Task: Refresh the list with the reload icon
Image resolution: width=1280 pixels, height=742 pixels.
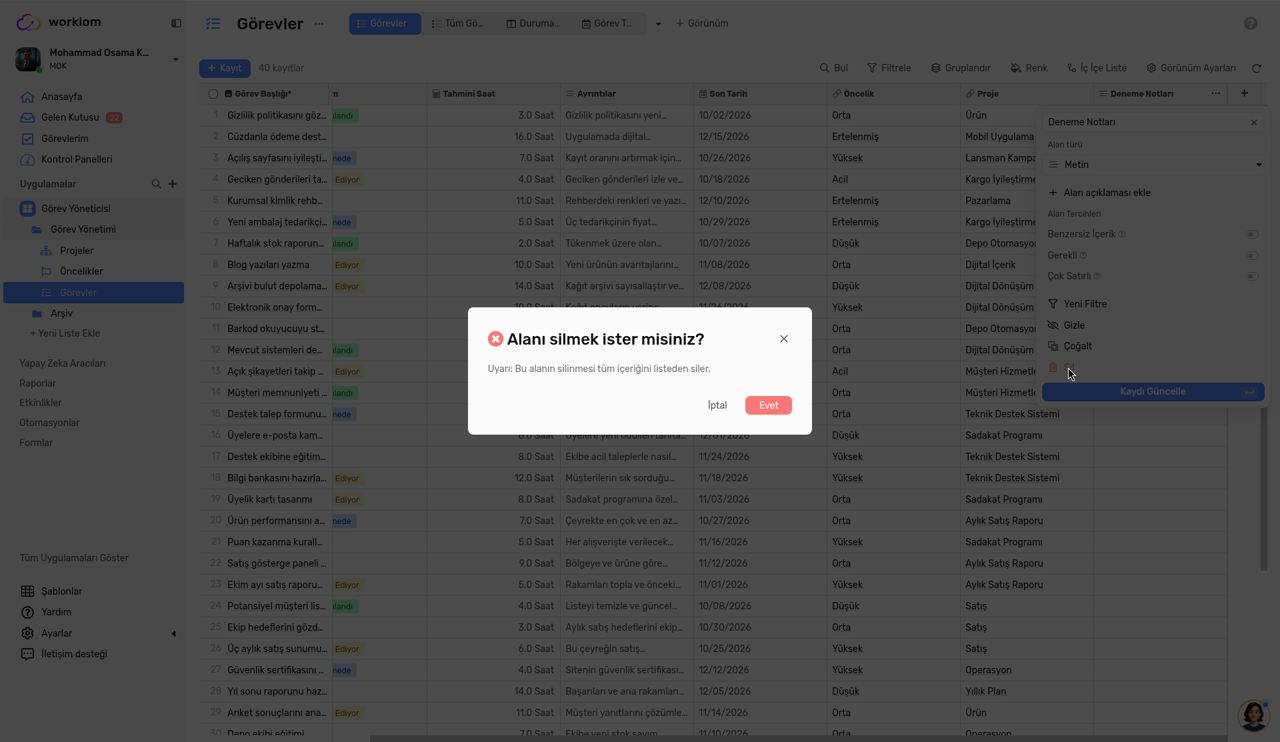Action: (x=1257, y=68)
